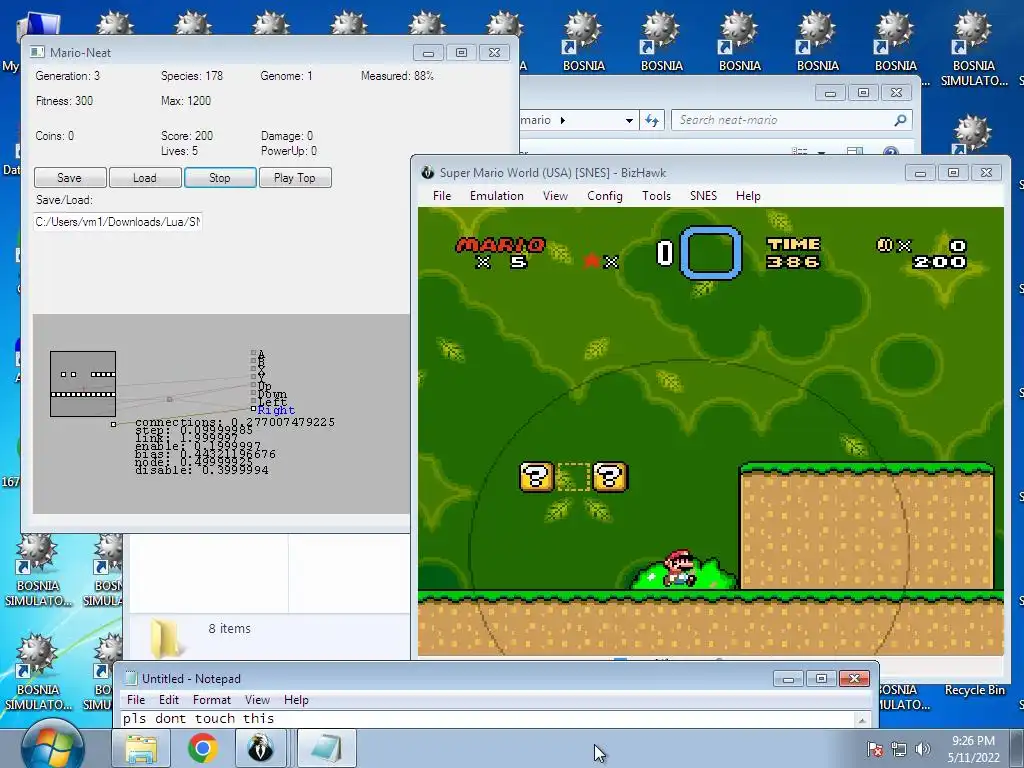Launch Google Chrome from the taskbar
1024x768 pixels.
point(202,748)
